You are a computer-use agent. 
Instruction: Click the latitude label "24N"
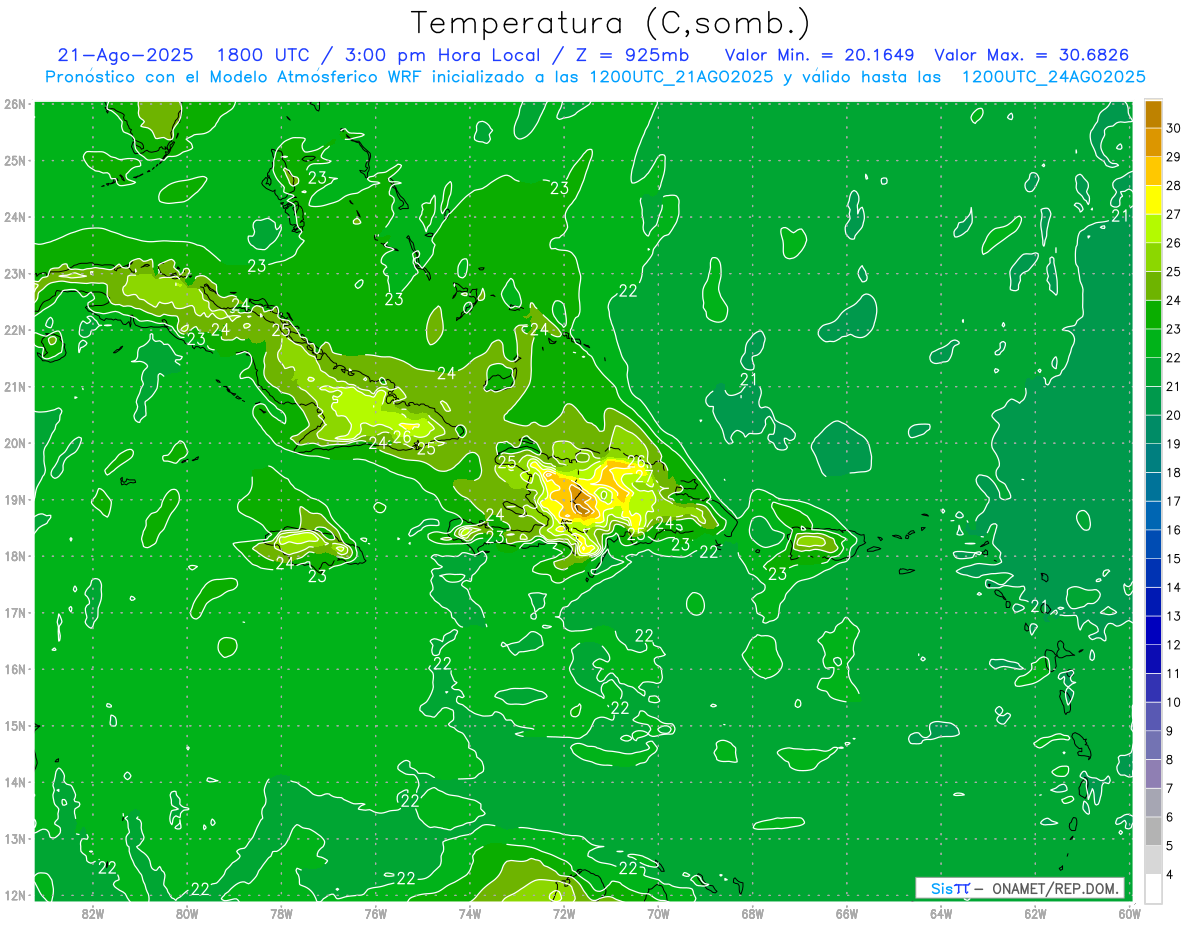(15, 217)
